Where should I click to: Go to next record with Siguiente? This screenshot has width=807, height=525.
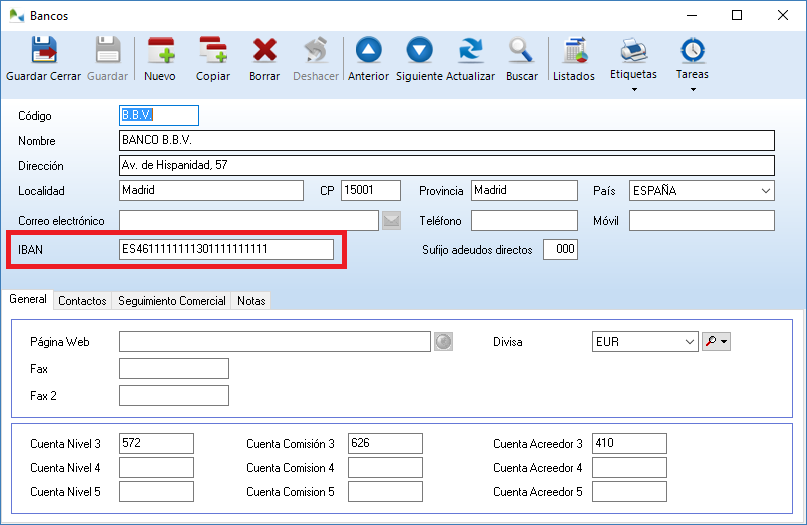[419, 52]
